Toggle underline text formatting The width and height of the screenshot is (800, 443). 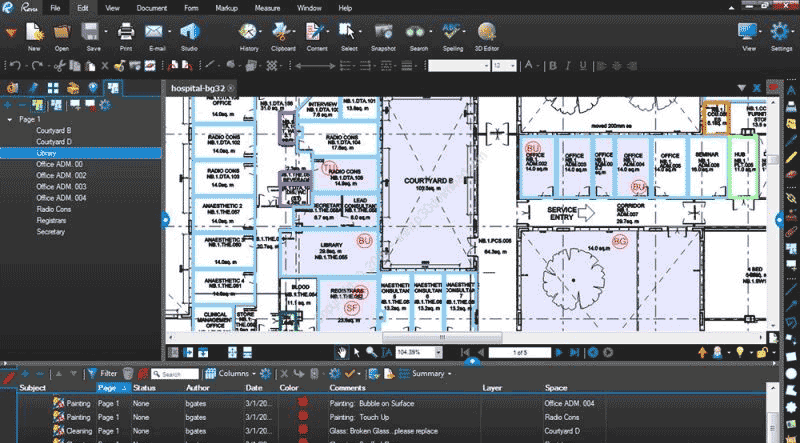[x=581, y=66]
